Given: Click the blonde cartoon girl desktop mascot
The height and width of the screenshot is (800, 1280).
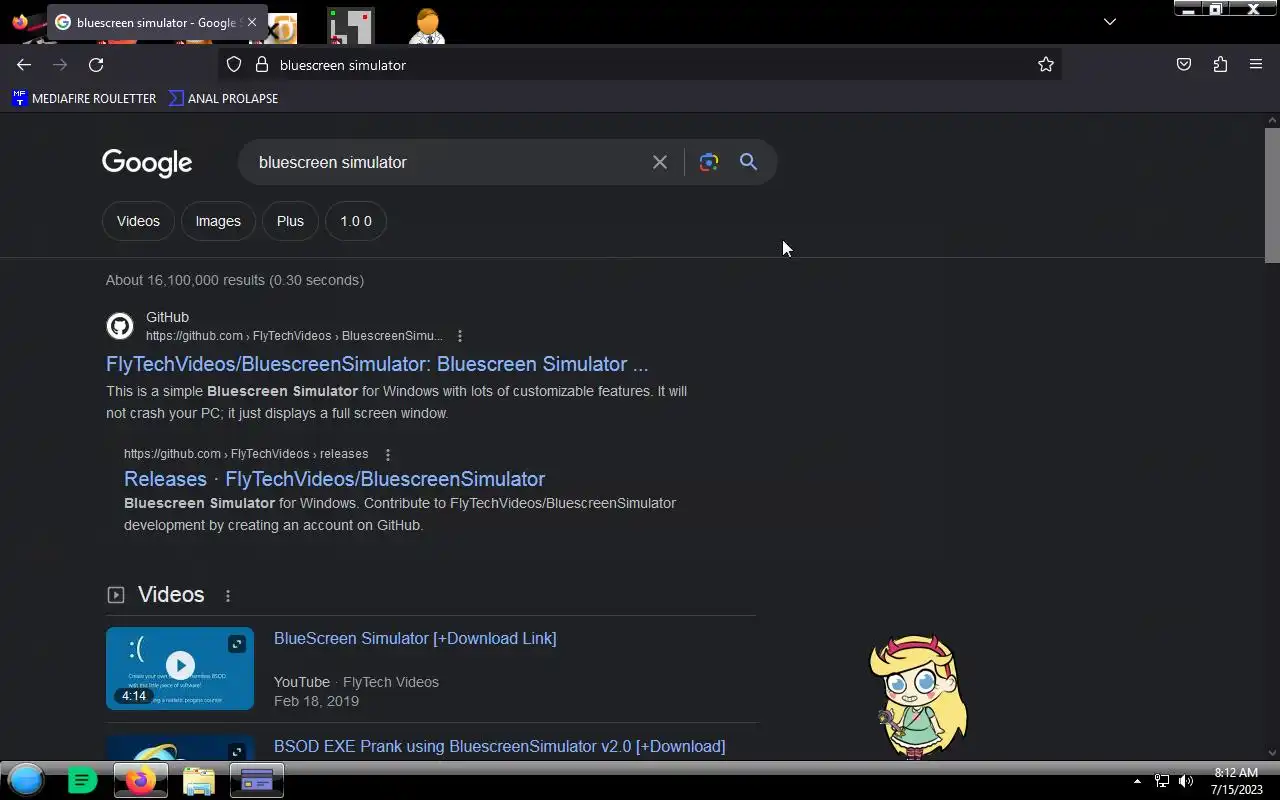Looking at the screenshot, I should click(918, 696).
